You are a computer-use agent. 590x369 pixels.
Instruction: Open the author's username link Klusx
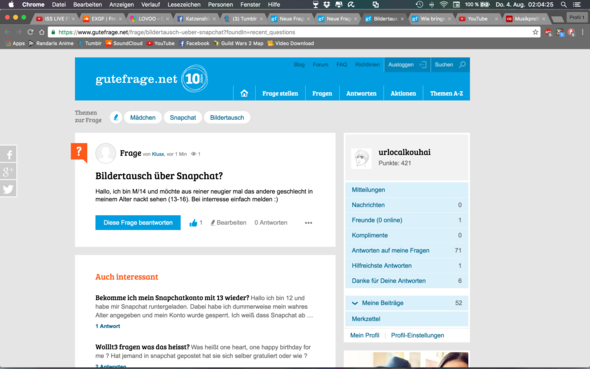158,154
